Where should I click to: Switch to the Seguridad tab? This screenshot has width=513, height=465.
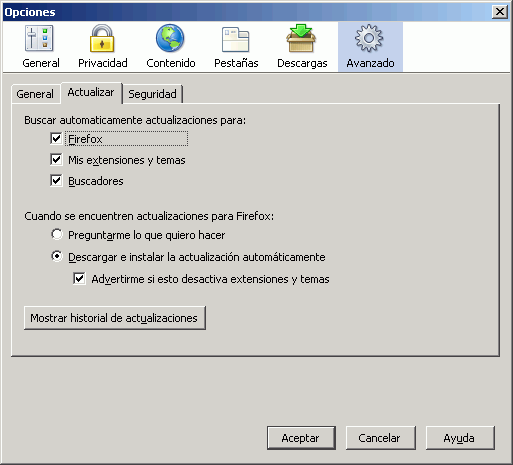(x=152, y=94)
